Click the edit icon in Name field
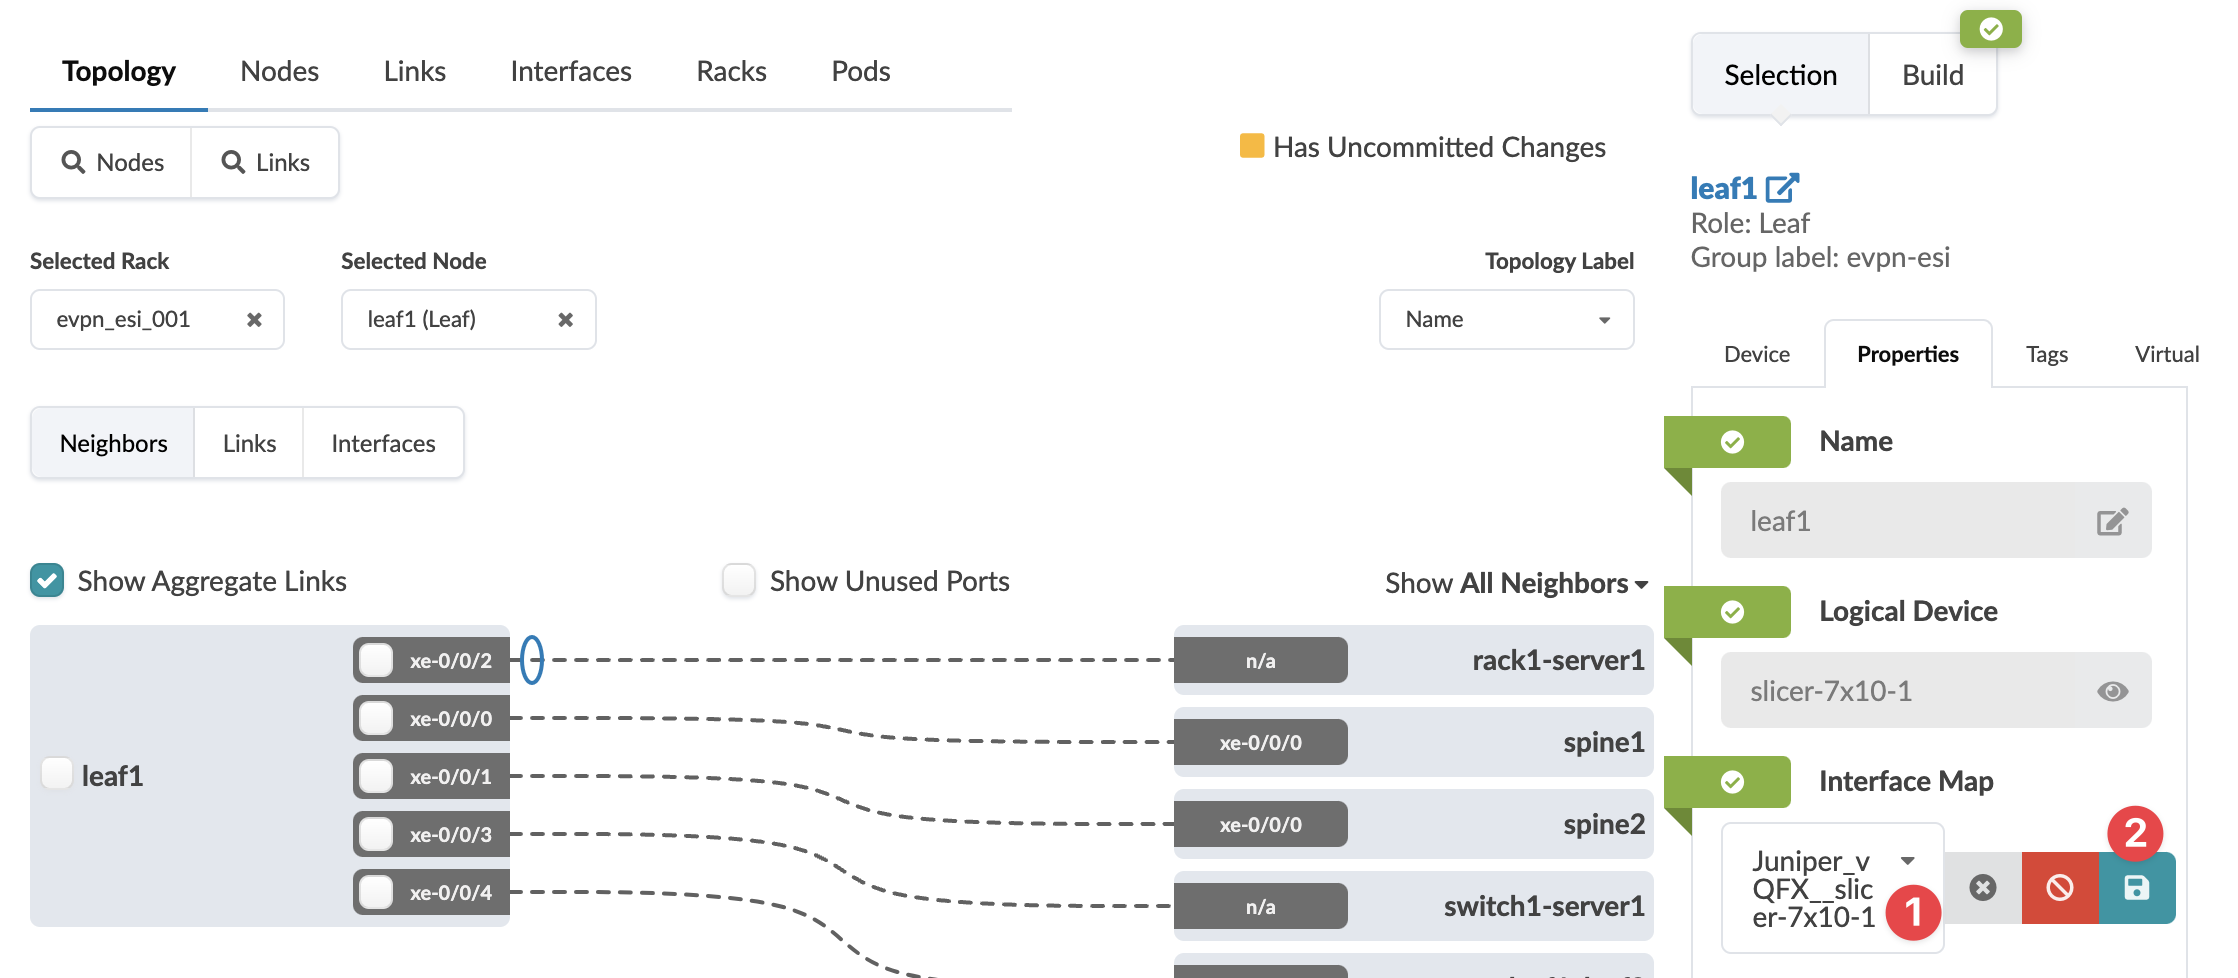The width and height of the screenshot is (2238, 978). pyautogui.click(x=2112, y=521)
